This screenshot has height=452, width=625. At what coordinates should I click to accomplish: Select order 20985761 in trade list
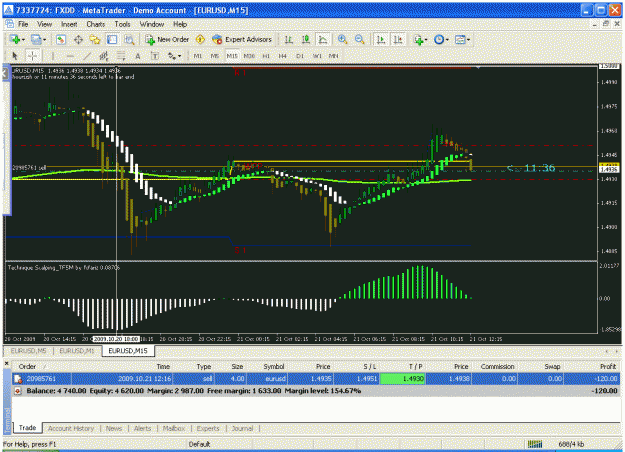click(316, 379)
